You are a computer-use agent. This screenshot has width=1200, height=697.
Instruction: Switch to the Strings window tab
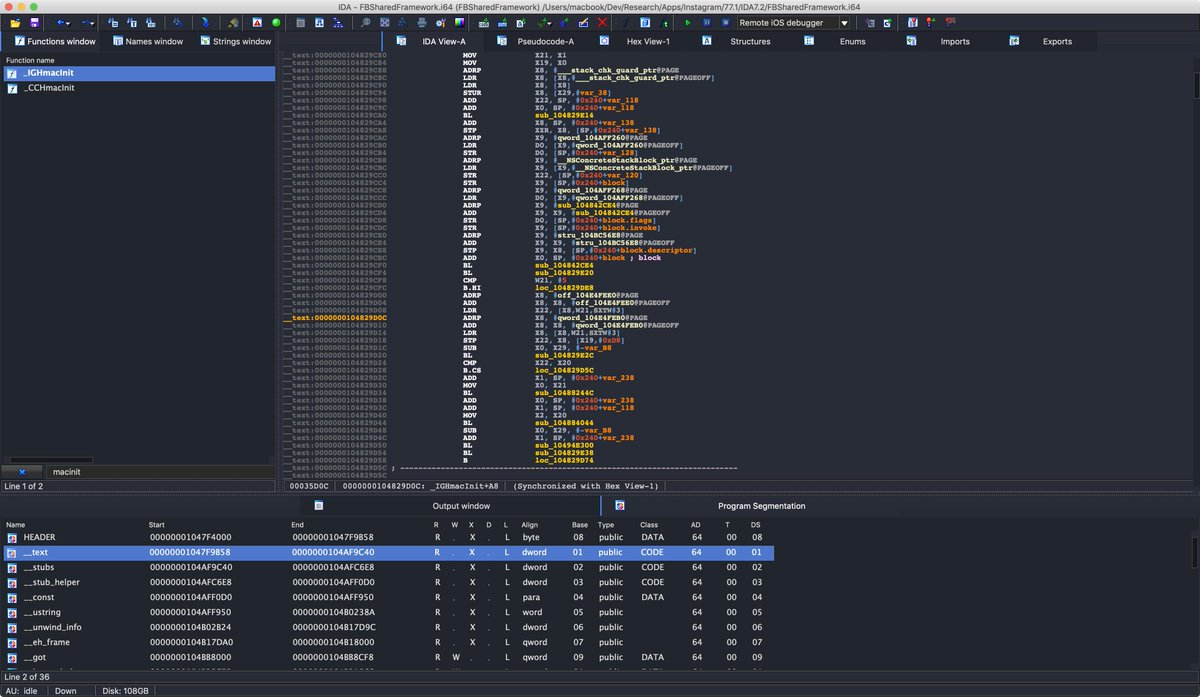tap(236, 41)
